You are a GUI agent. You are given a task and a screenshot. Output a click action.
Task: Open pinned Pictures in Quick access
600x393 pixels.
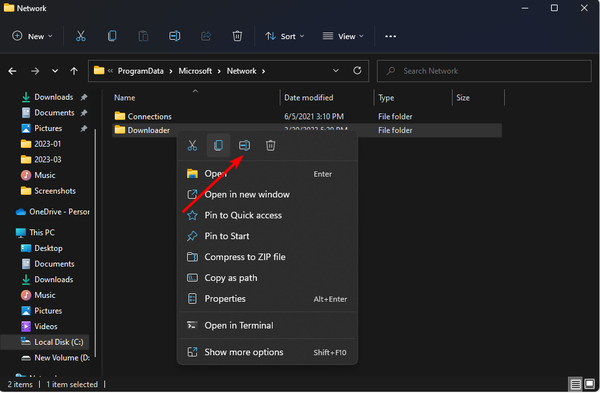[x=48, y=128]
